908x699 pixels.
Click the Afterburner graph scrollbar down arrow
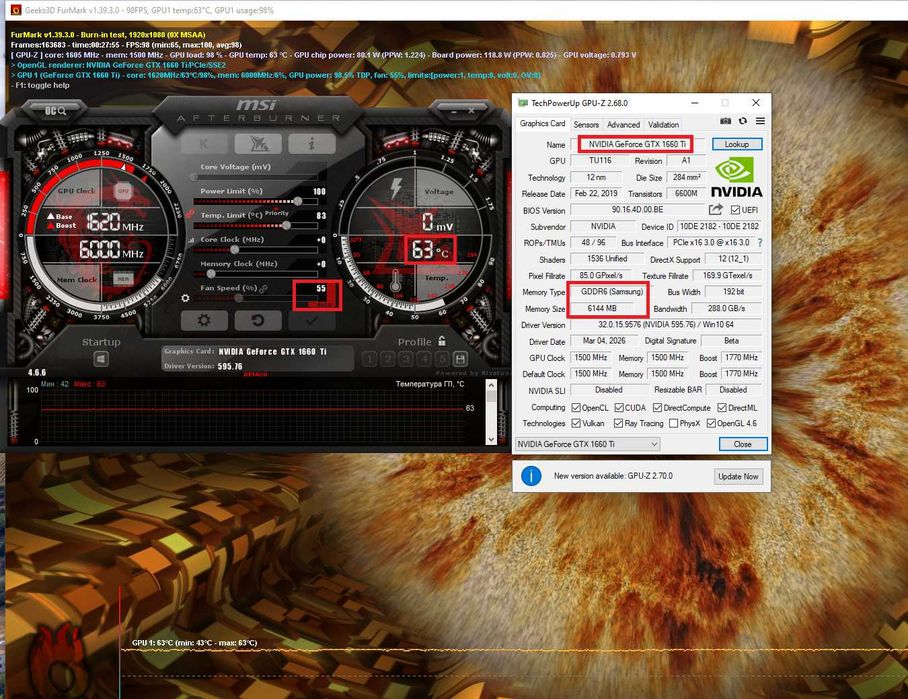[492, 440]
